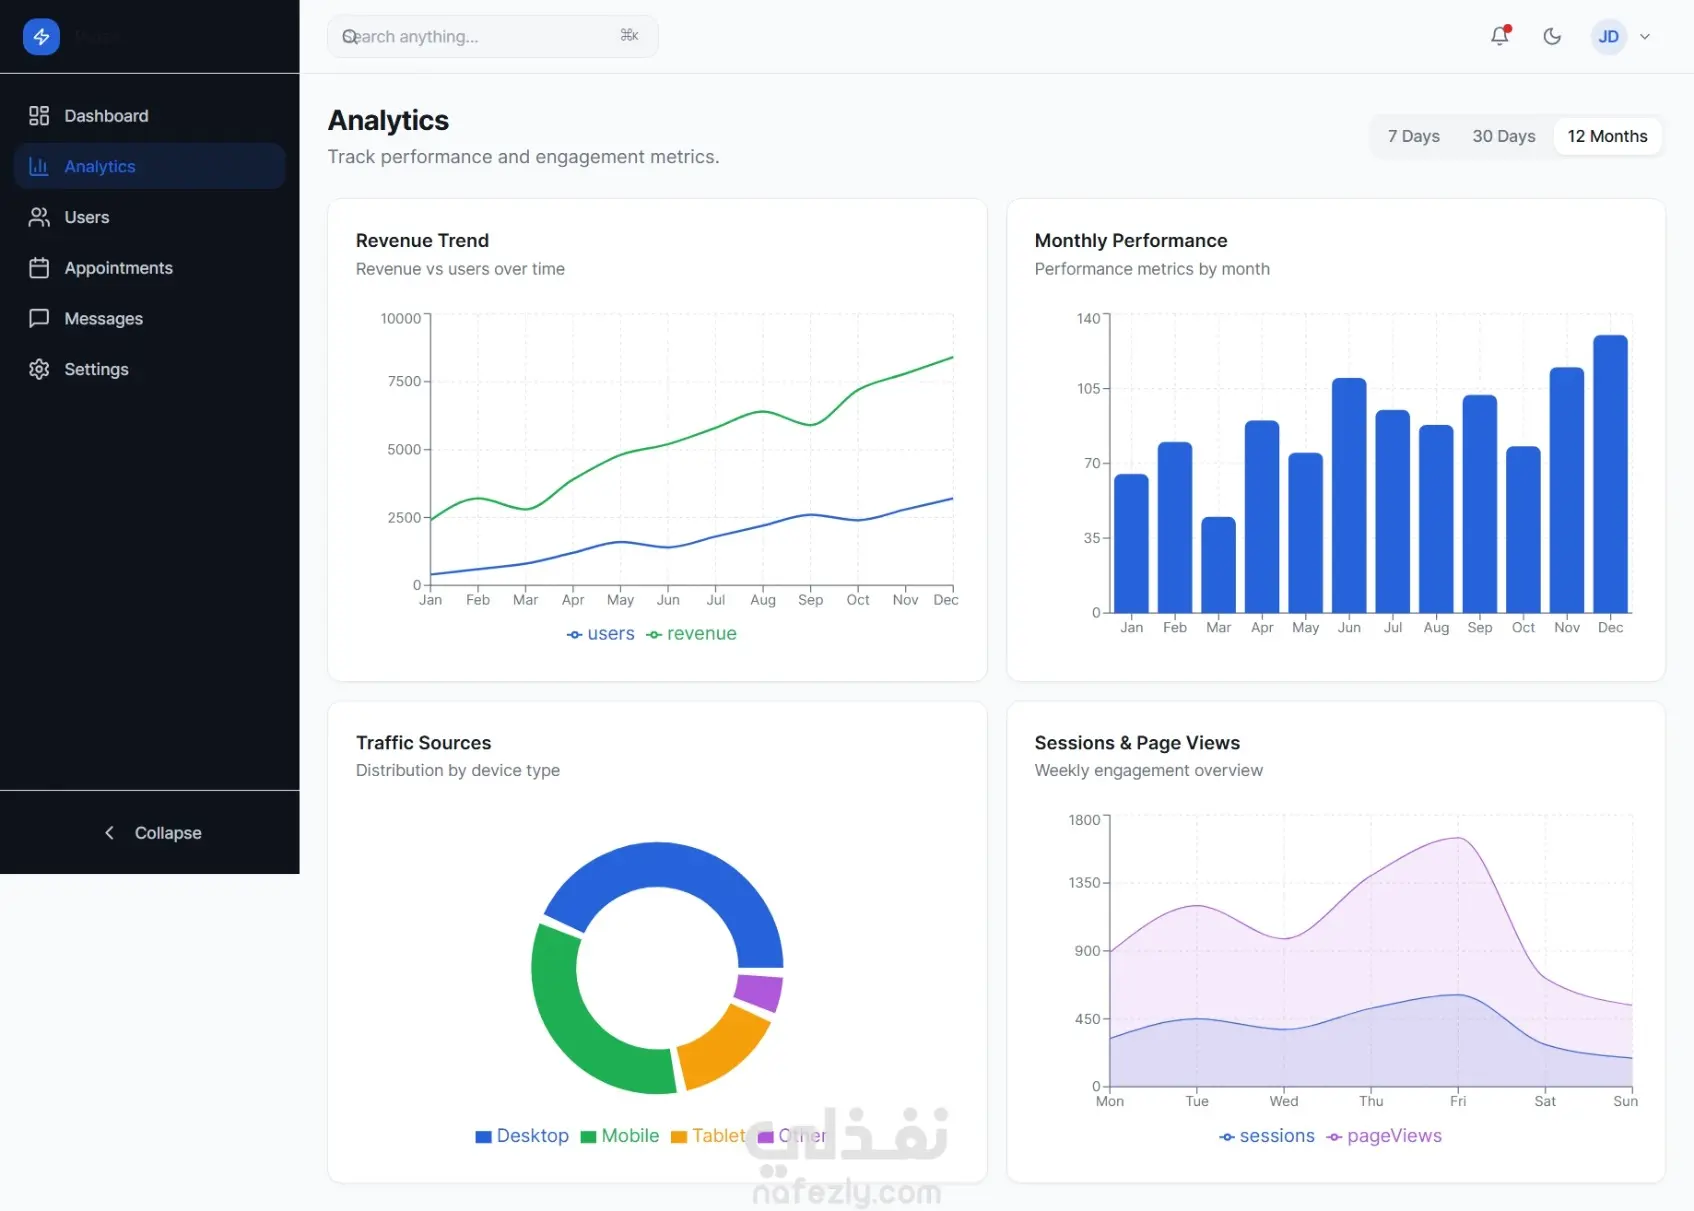Click the JD user avatar
Viewport: 1694px width, 1211px height.
click(1608, 37)
